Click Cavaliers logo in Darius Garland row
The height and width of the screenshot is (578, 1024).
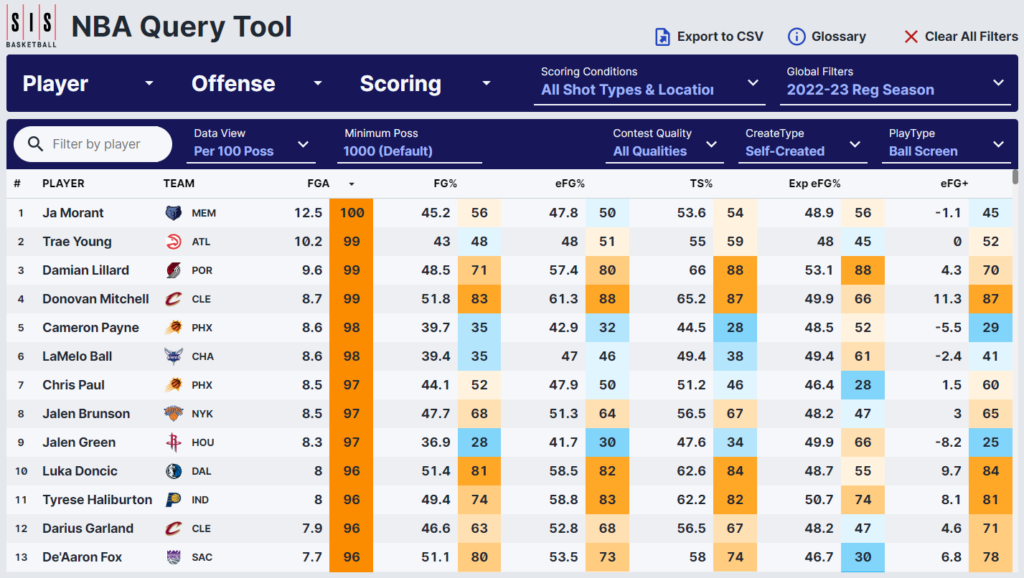(173, 528)
